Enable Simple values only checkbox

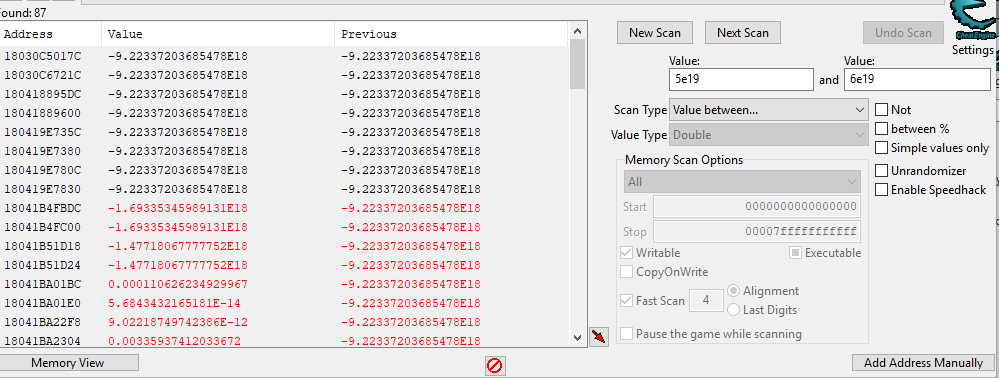click(x=882, y=148)
